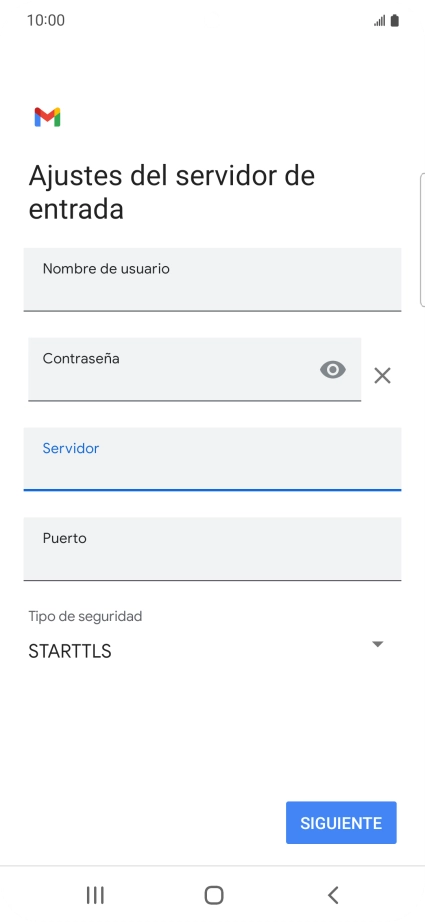The width and height of the screenshot is (425, 922).
Task: Tap the side edge panel handle
Action: click(422, 240)
